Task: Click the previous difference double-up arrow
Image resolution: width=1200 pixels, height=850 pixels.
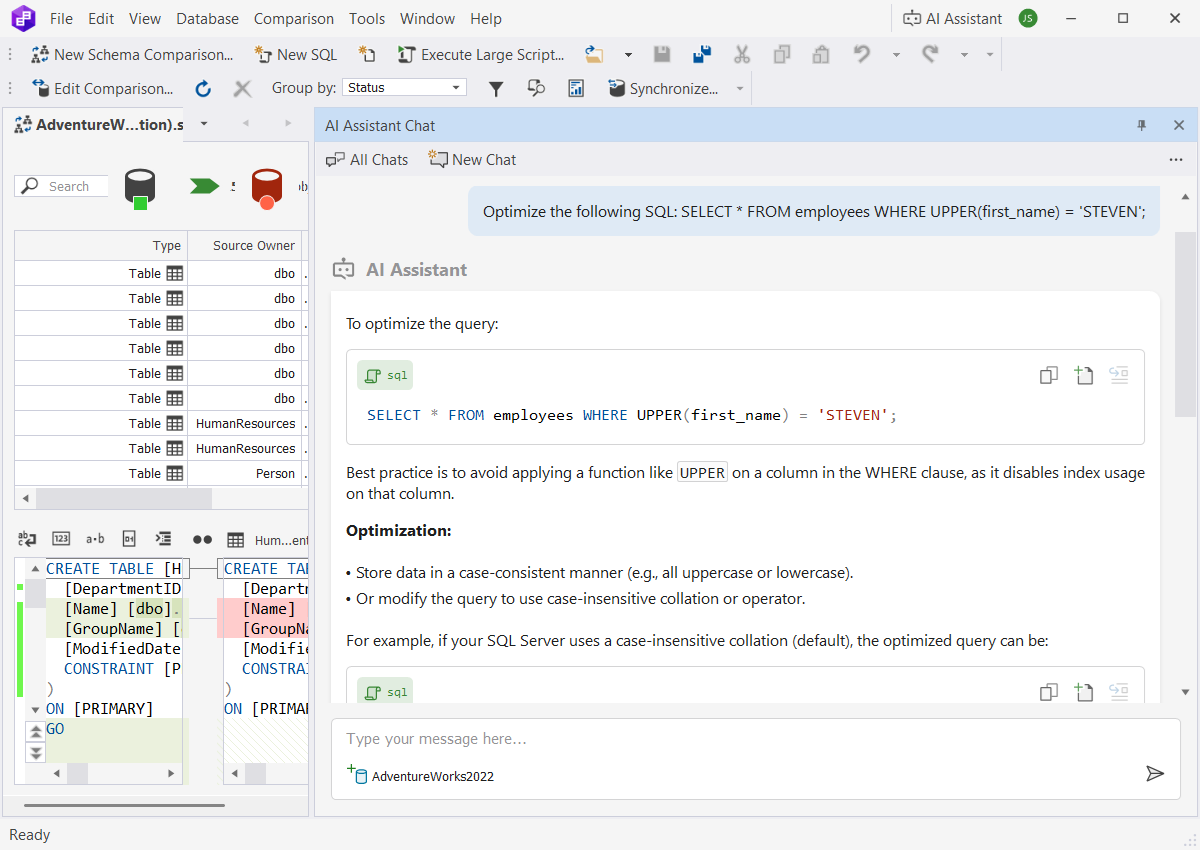Action: point(35,732)
